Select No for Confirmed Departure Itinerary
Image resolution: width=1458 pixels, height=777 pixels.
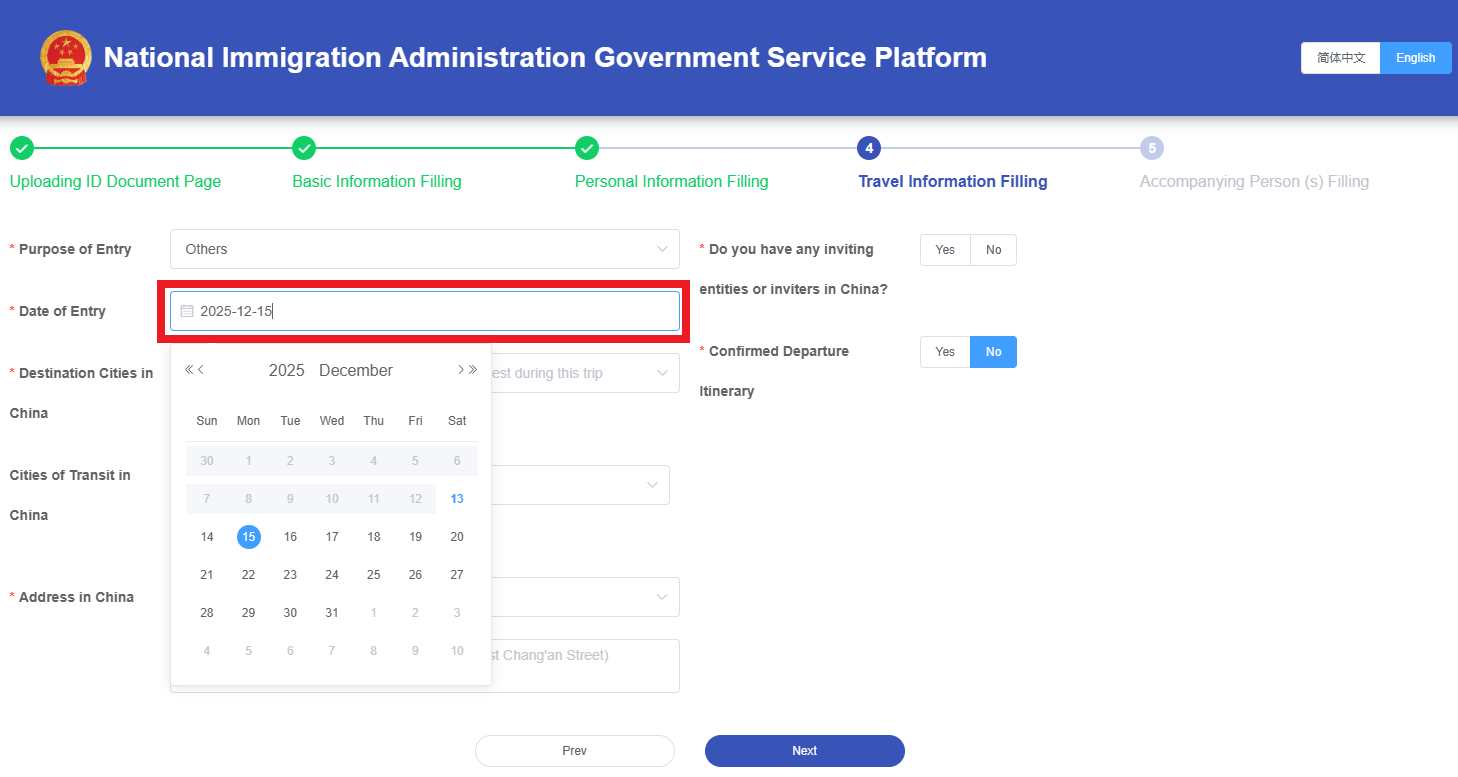(994, 352)
